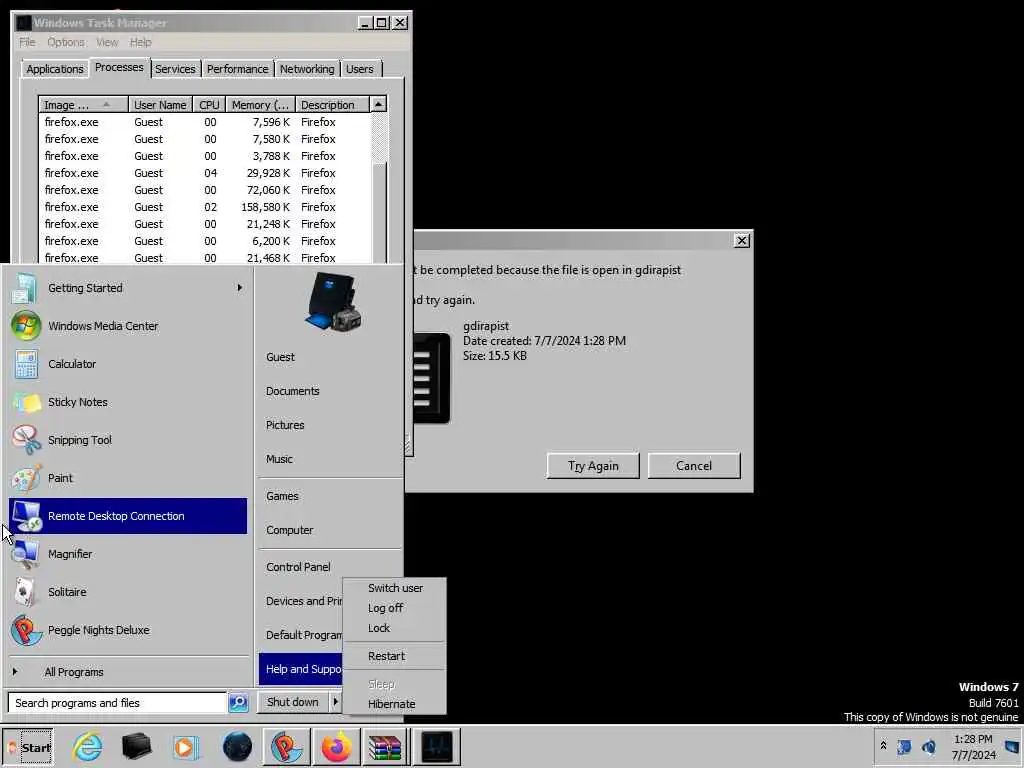The width and height of the screenshot is (1024, 768).
Task: Launch Remote Desktop Connection
Action: coord(128,516)
